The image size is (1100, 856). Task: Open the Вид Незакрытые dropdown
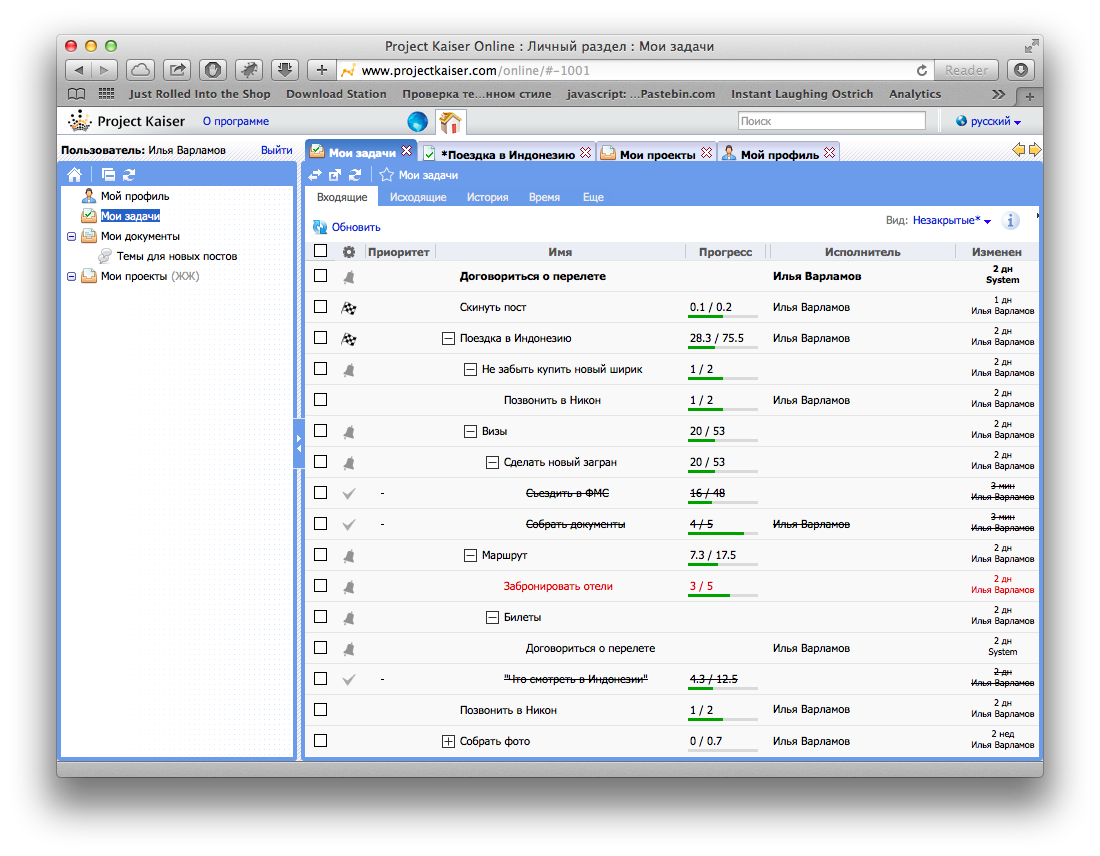click(952, 220)
